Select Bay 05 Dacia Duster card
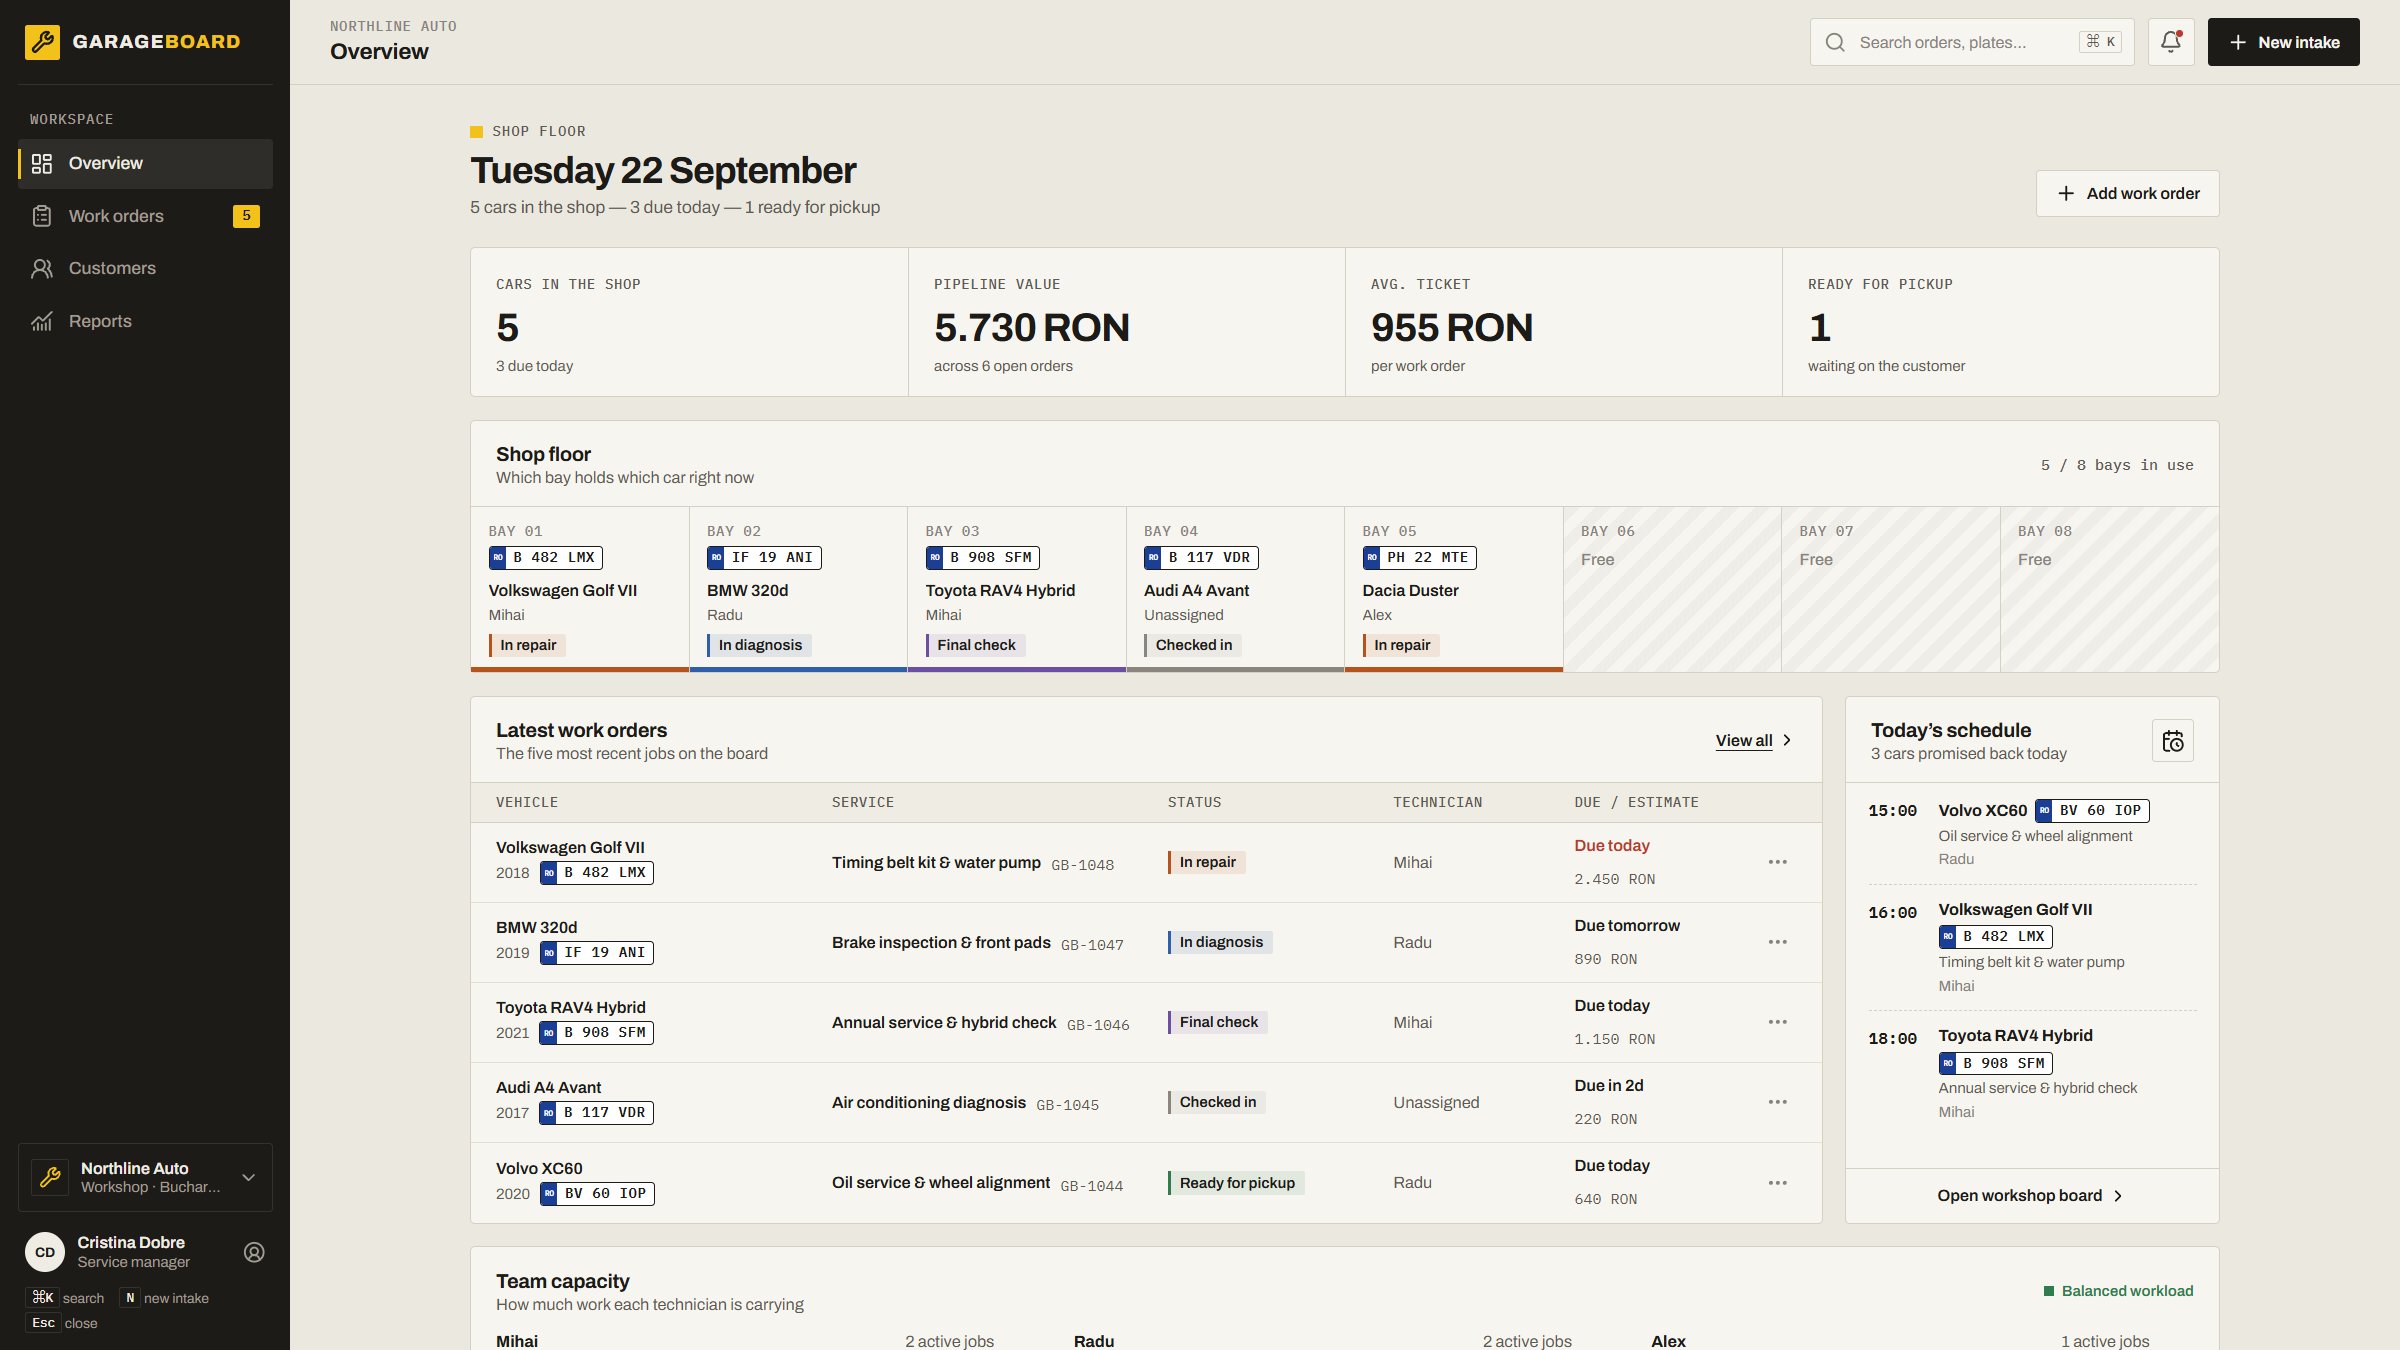The height and width of the screenshot is (1350, 2400). click(1454, 589)
